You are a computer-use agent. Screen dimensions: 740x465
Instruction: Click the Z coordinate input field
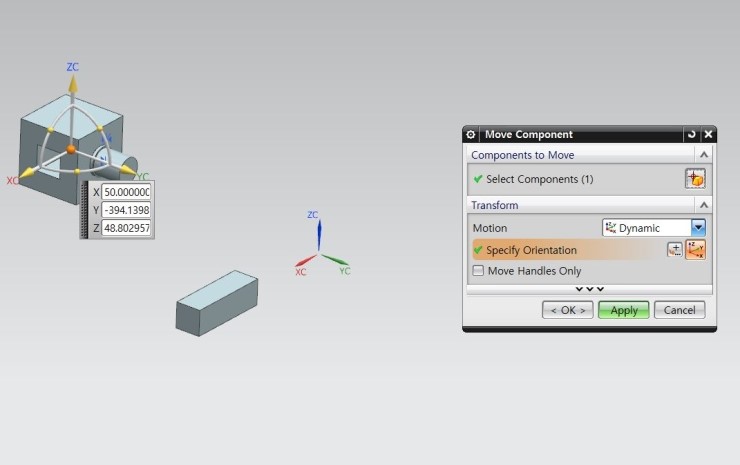(x=125, y=228)
